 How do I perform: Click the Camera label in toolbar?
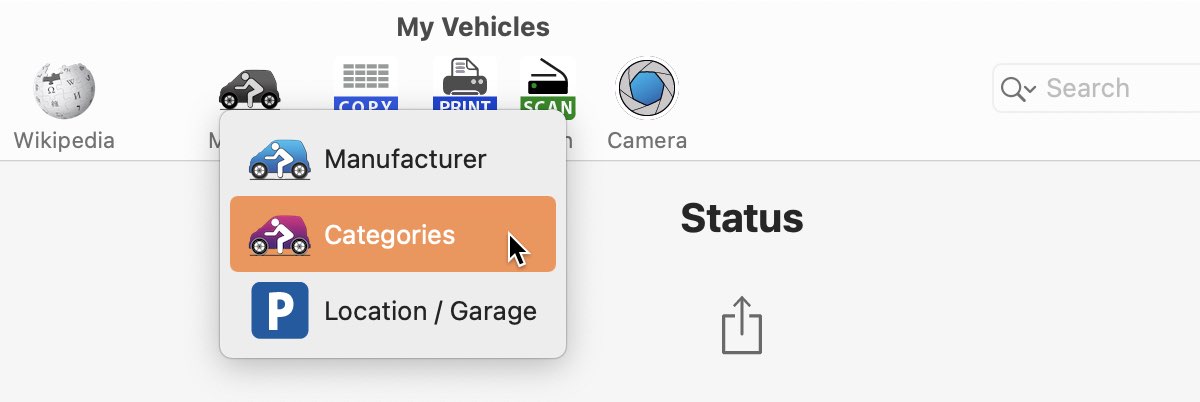click(x=647, y=141)
